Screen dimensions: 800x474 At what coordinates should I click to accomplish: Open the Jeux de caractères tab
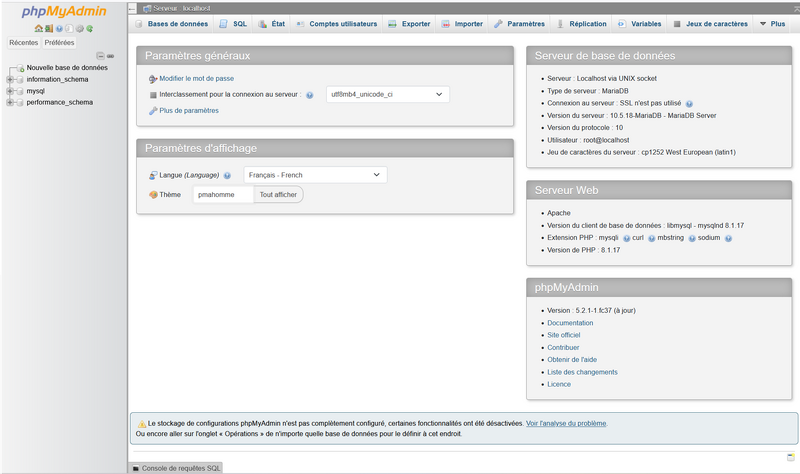(x=711, y=24)
